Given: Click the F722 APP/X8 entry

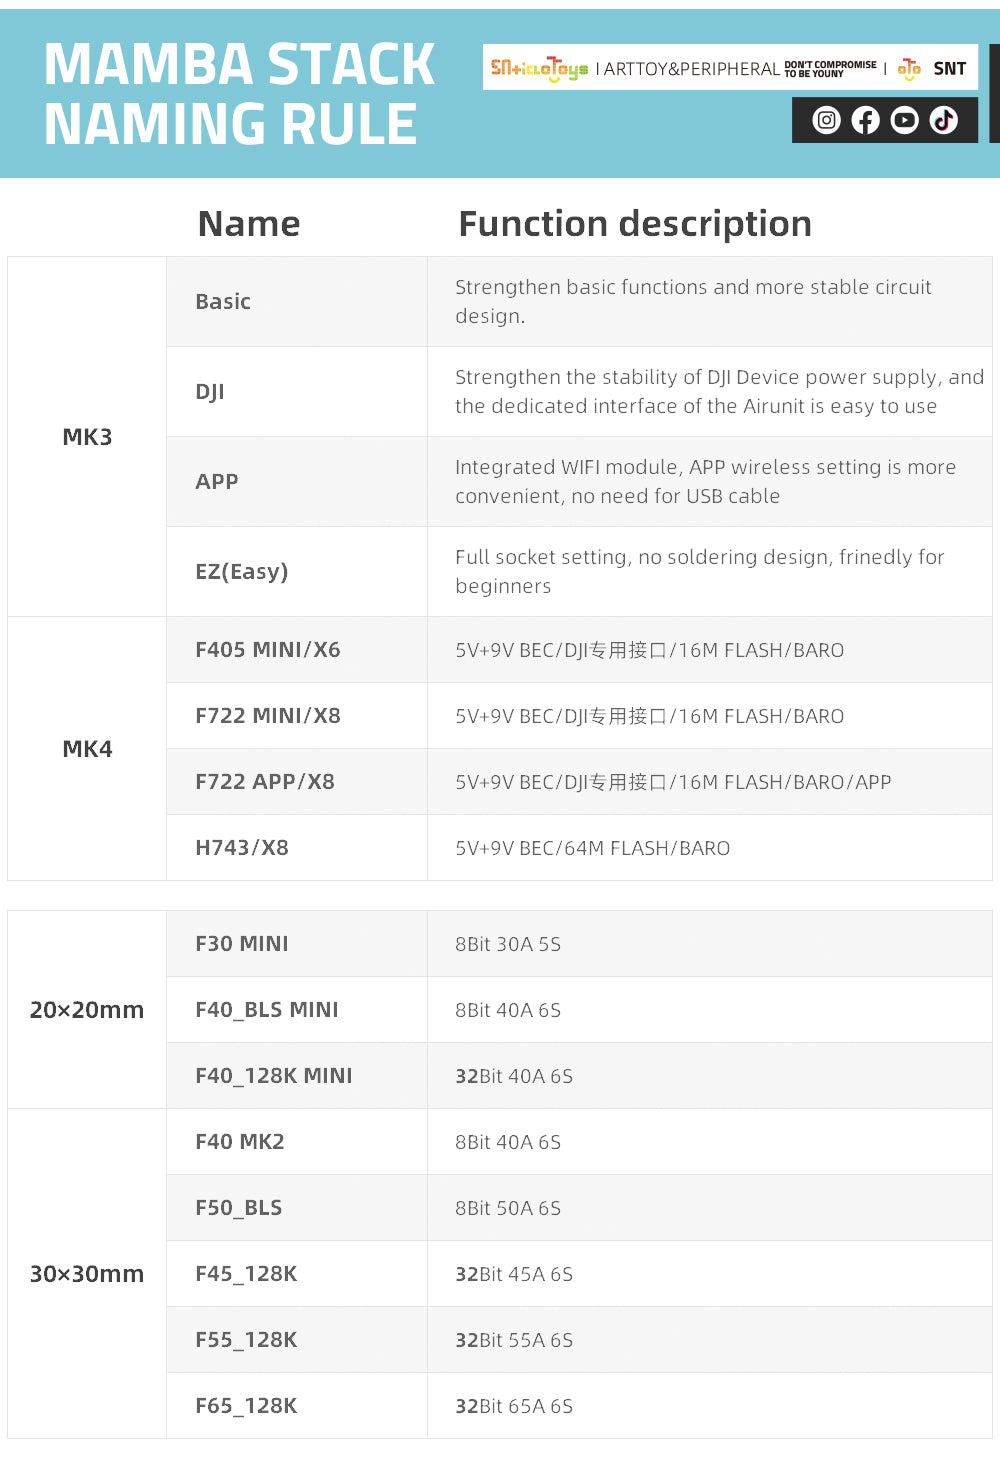Looking at the screenshot, I should pyautogui.click(x=265, y=782).
